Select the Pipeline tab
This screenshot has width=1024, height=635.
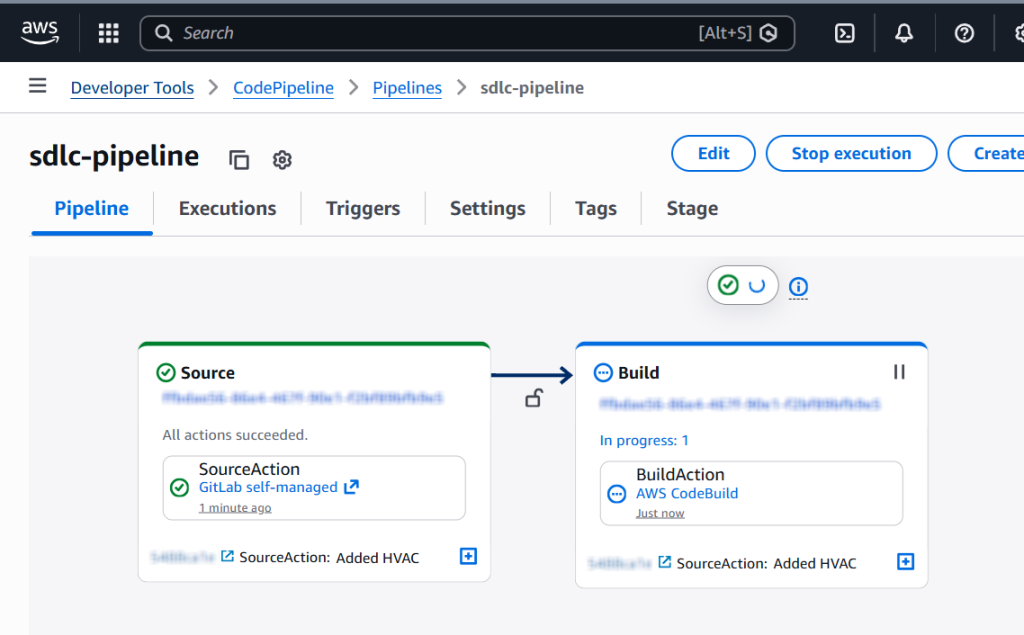(x=91, y=208)
